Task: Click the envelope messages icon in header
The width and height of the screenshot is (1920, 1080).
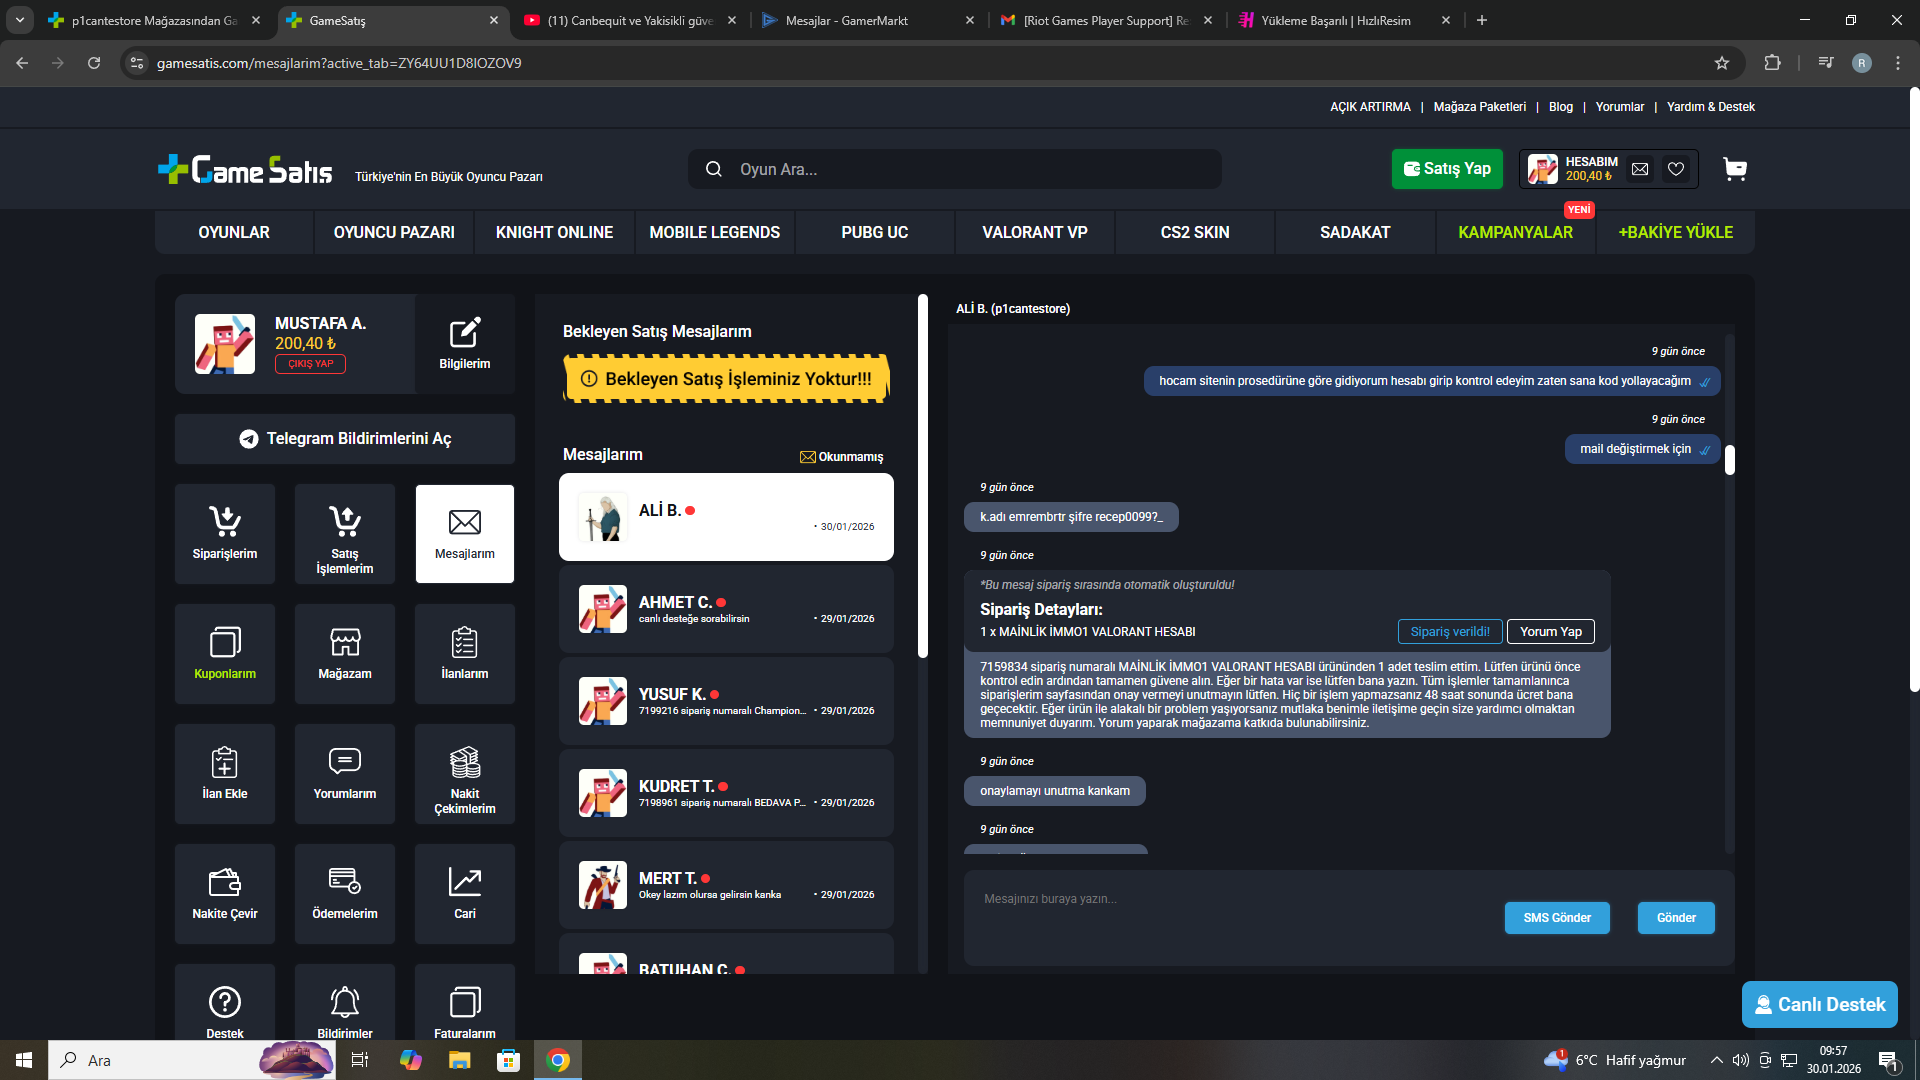Action: click(x=1640, y=169)
